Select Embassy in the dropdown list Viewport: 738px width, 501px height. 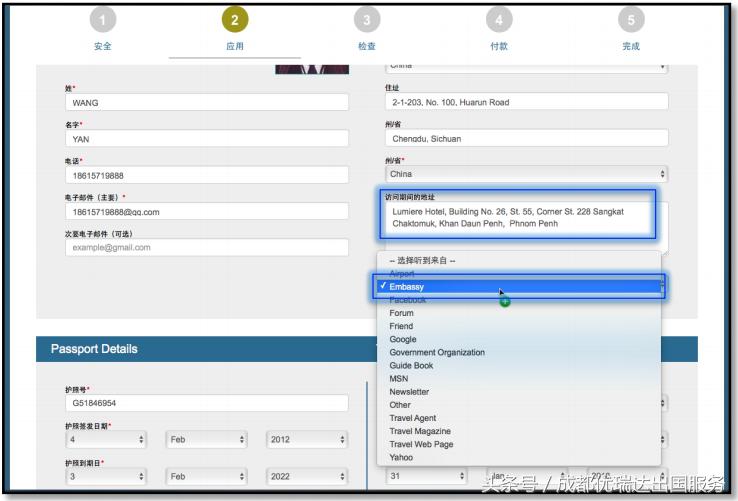519,286
